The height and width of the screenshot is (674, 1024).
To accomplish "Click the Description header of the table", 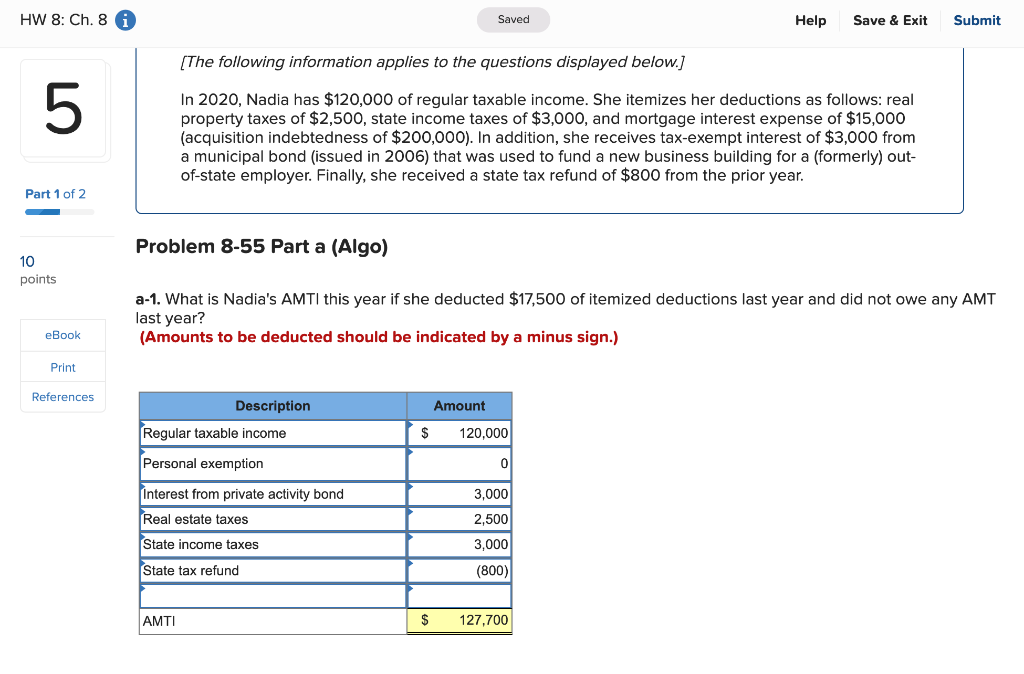I will pos(273,406).
